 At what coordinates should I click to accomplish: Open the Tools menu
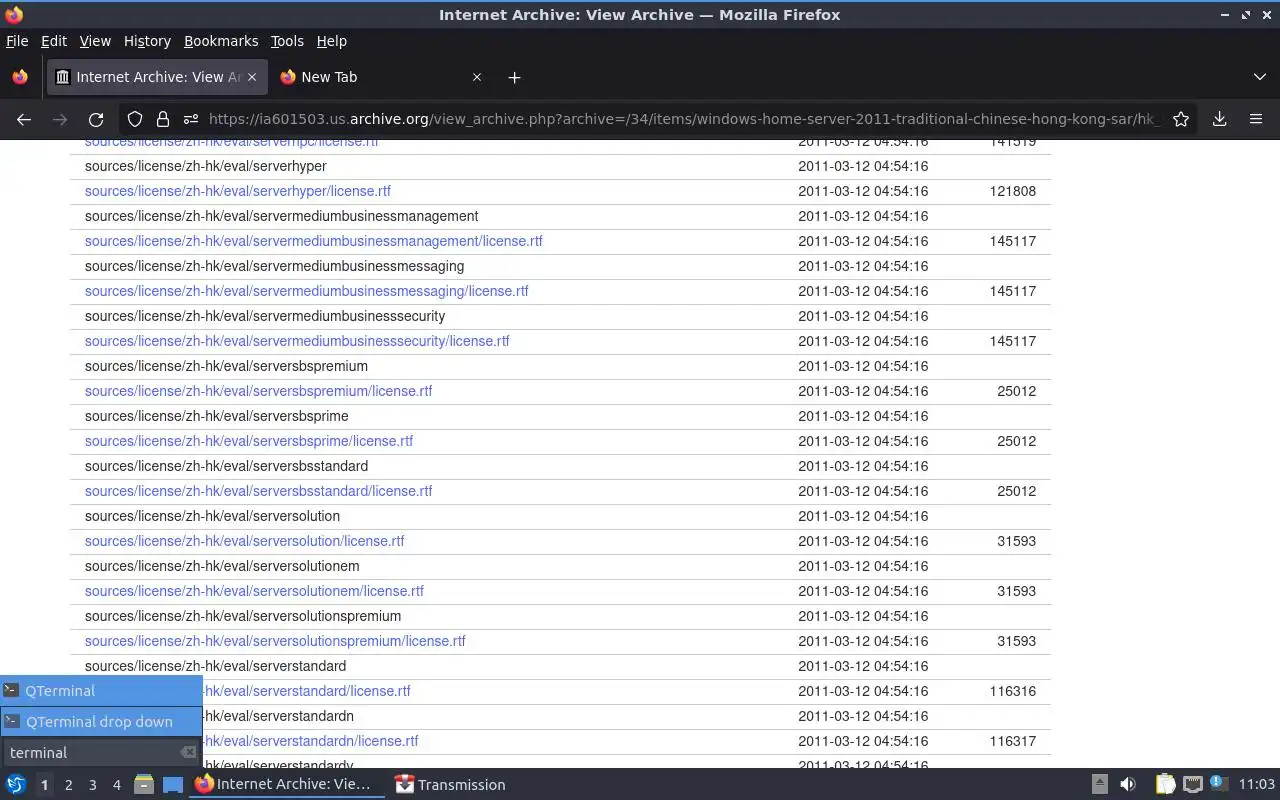coord(287,41)
